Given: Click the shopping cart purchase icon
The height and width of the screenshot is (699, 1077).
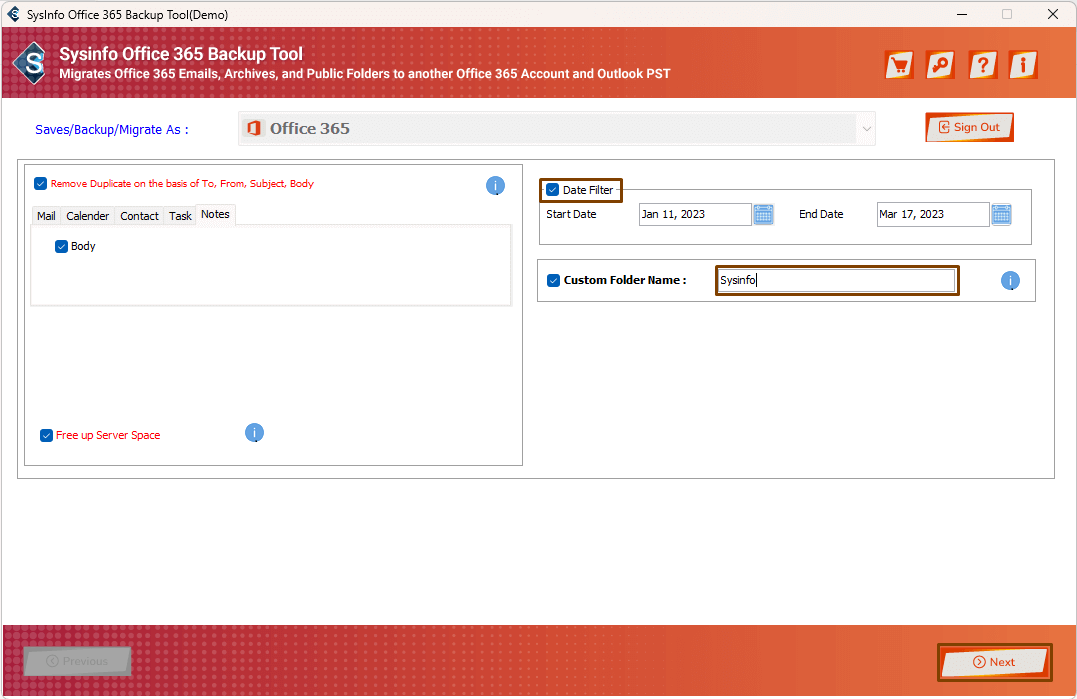Looking at the screenshot, I should tap(899, 65).
